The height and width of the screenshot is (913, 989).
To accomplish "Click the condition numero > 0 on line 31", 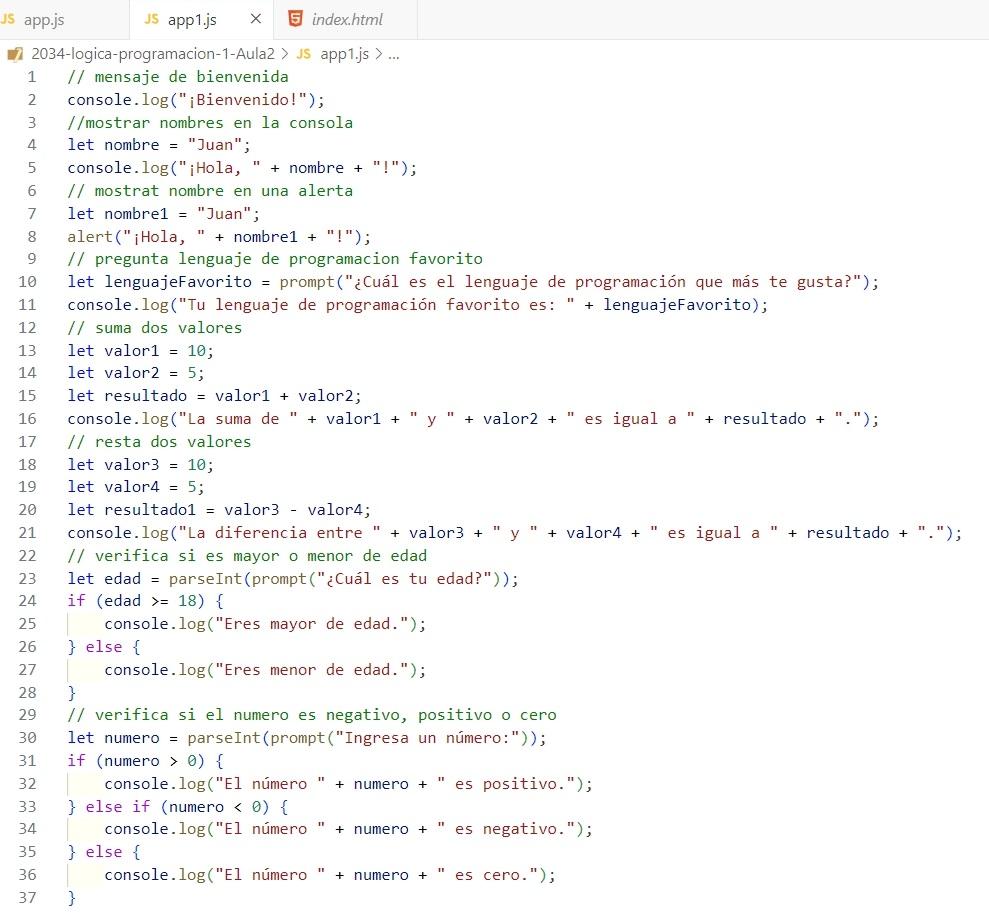I will [x=150, y=761].
